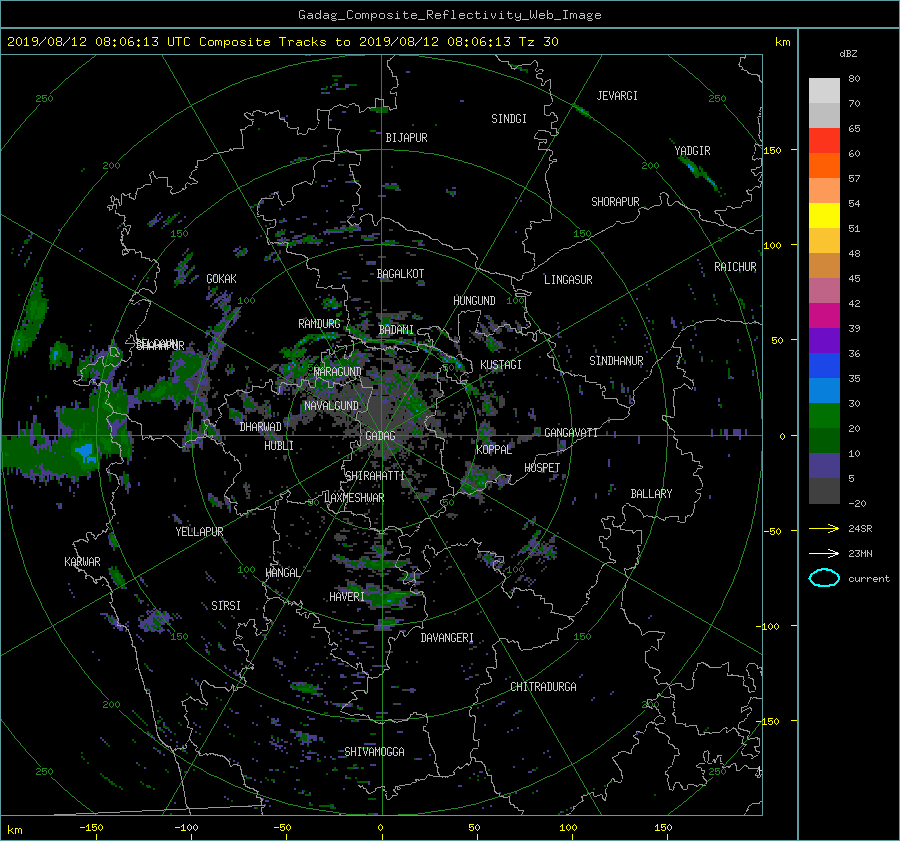Click the NAVALGUND city label

[331, 405]
